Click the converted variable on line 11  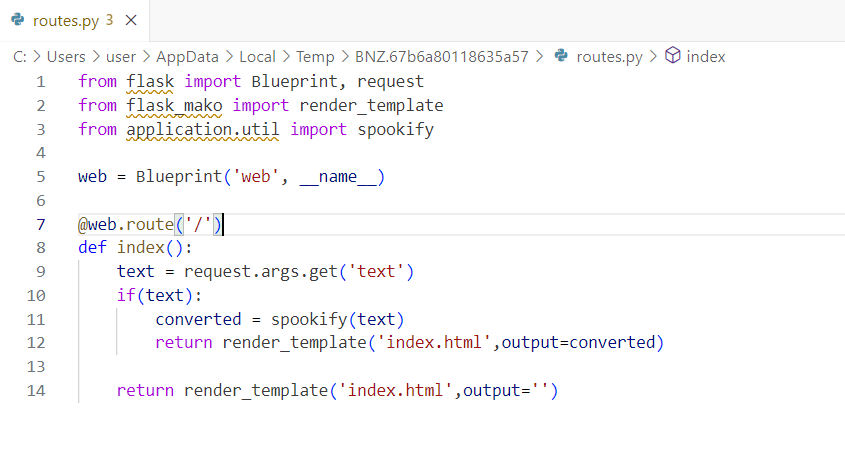tap(198, 320)
